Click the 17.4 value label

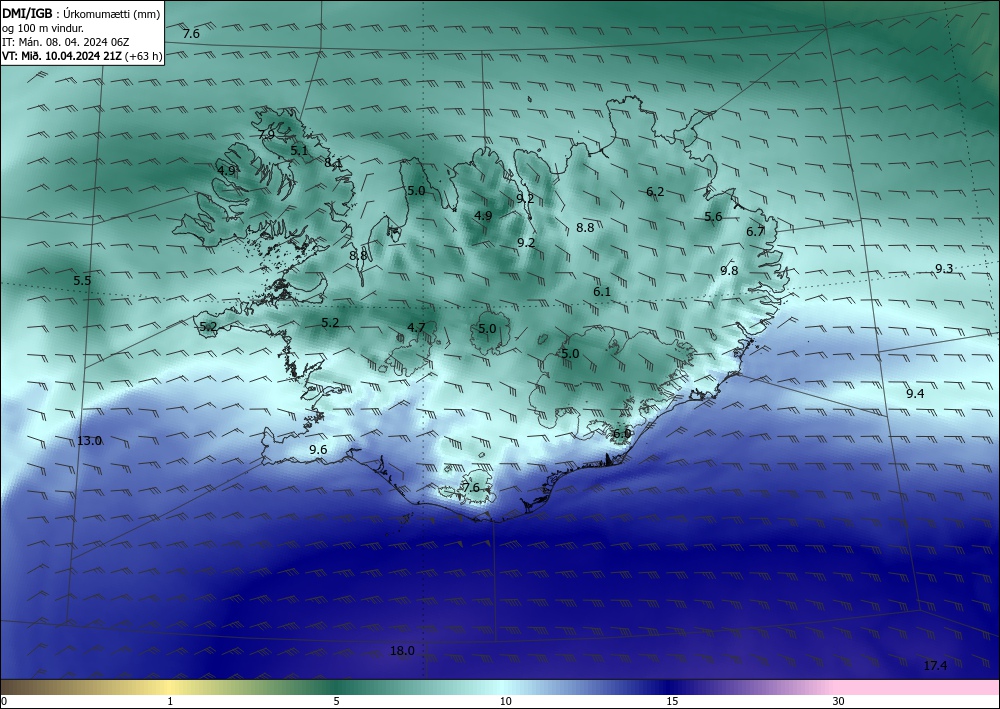click(x=935, y=666)
